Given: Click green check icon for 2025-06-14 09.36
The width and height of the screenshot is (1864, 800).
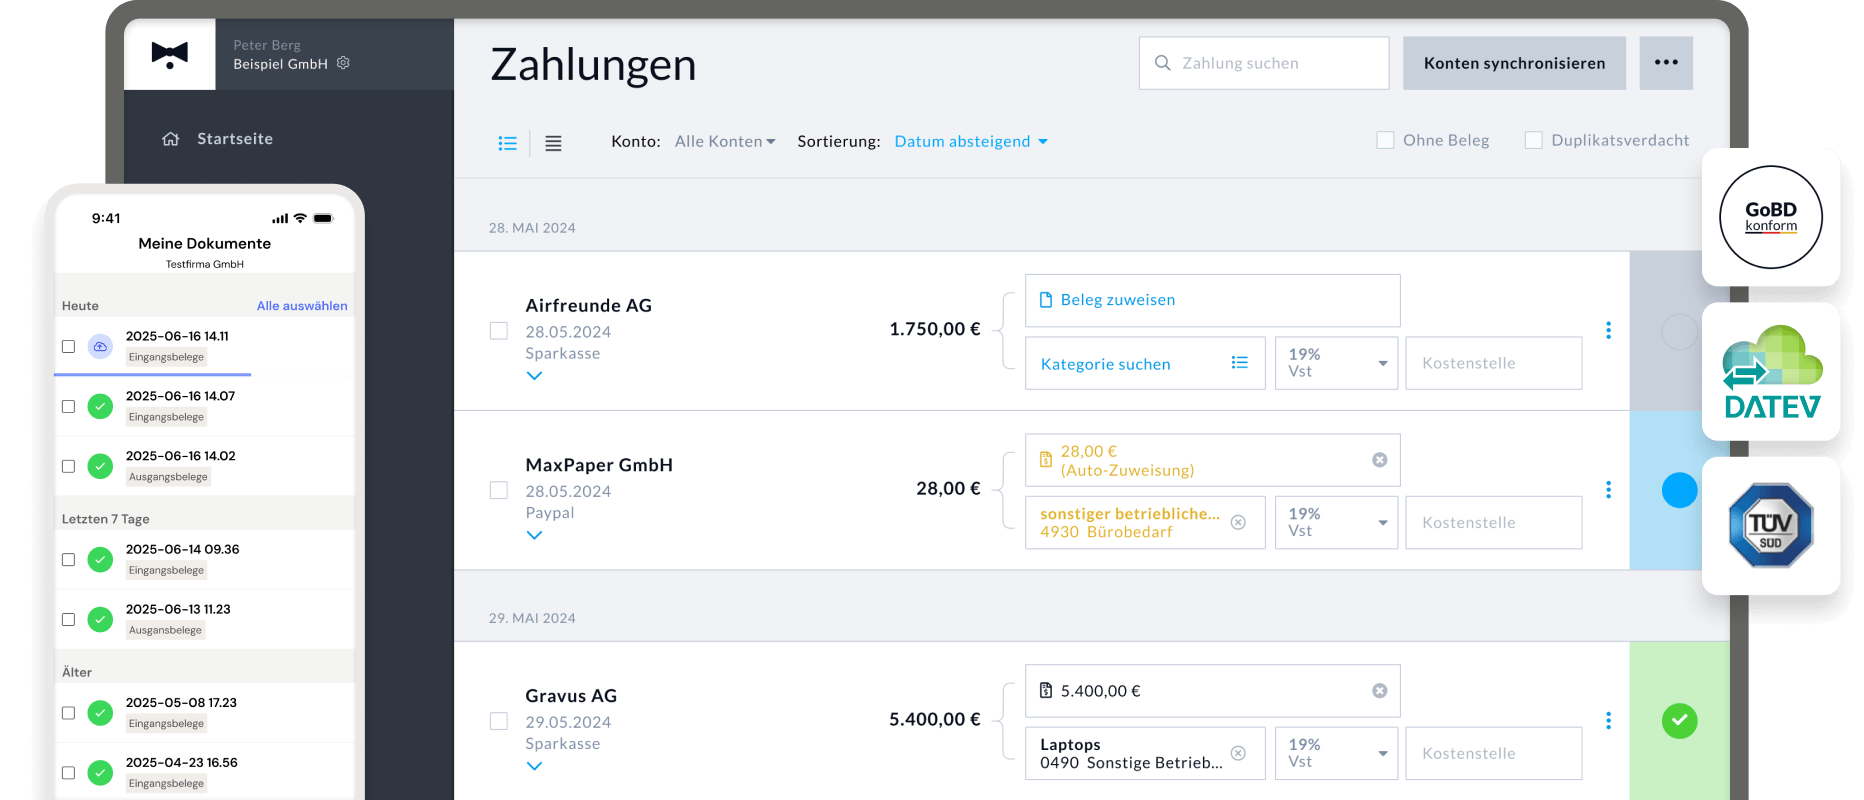Looking at the screenshot, I should coord(100,560).
